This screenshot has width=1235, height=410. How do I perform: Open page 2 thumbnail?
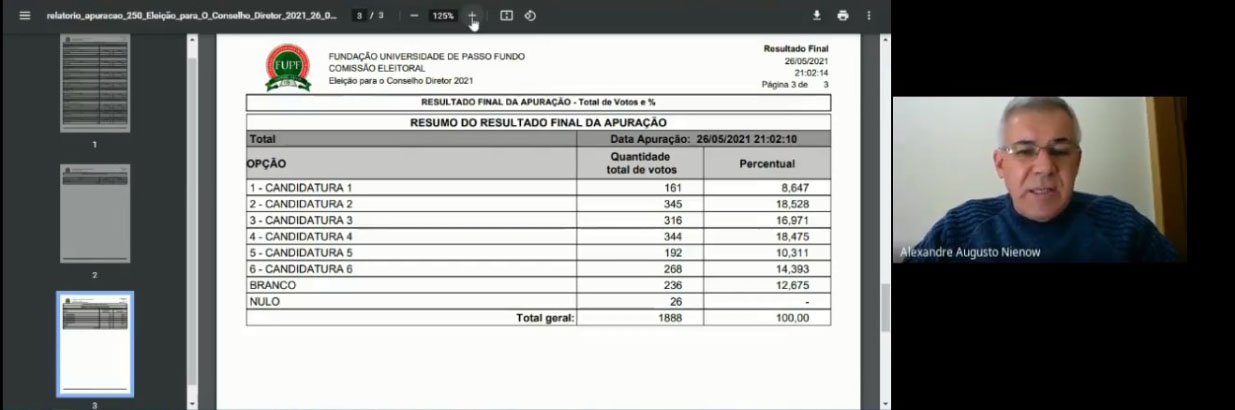click(95, 214)
